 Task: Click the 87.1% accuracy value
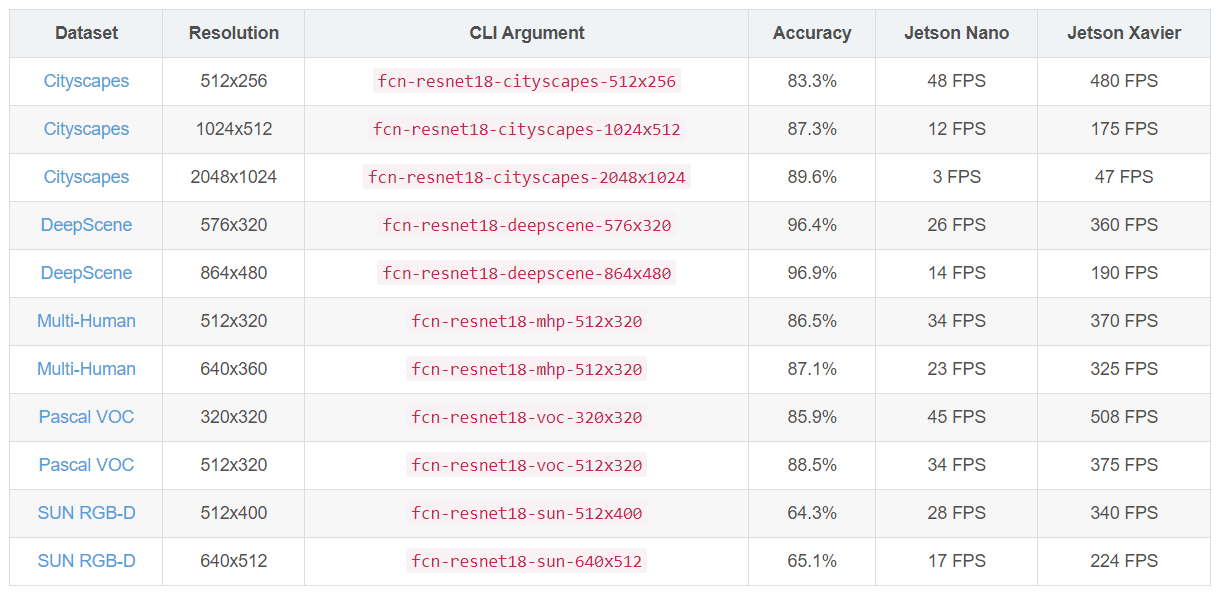click(x=812, y=369)
